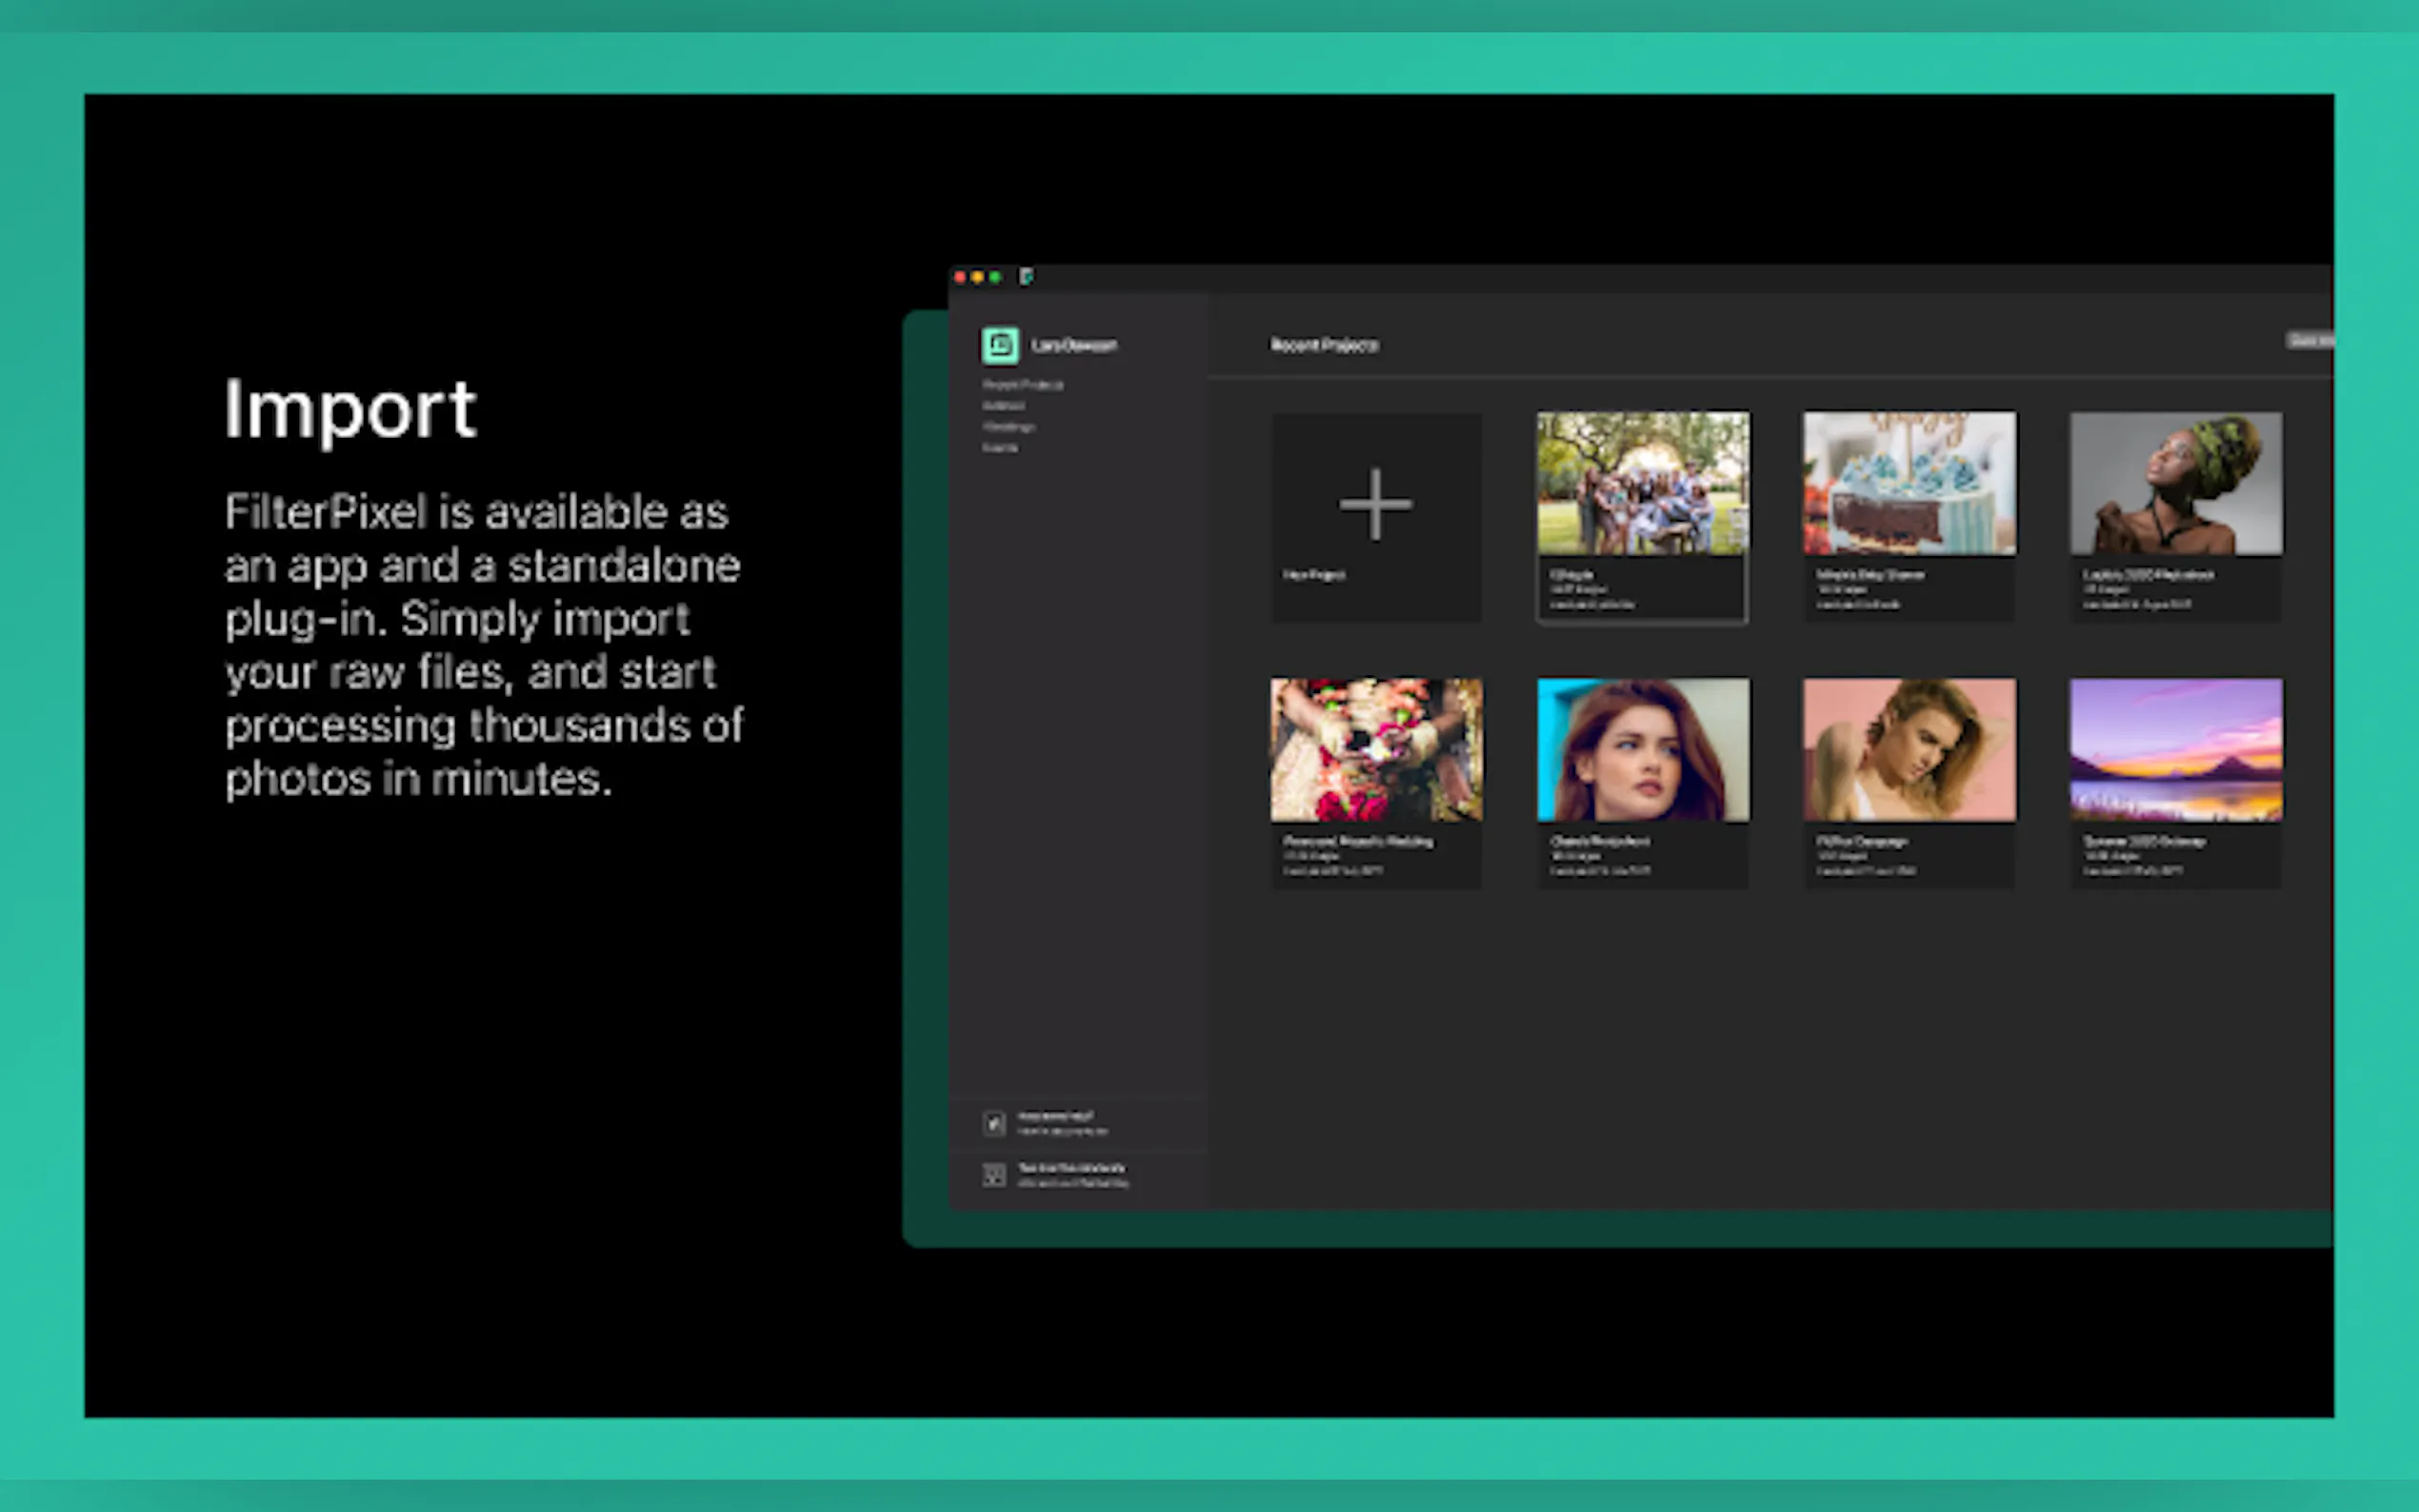The width and height of the screenshot is (2419, 1512).
Task: Open the tutorials icon at bottom of sidebar
Action: (994, 1175)
